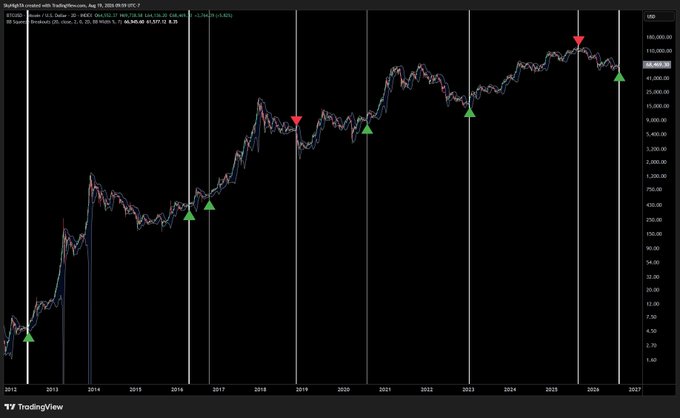Click the 3,200.00 price scale label
The image size is (680, 418).
[657, 149]
